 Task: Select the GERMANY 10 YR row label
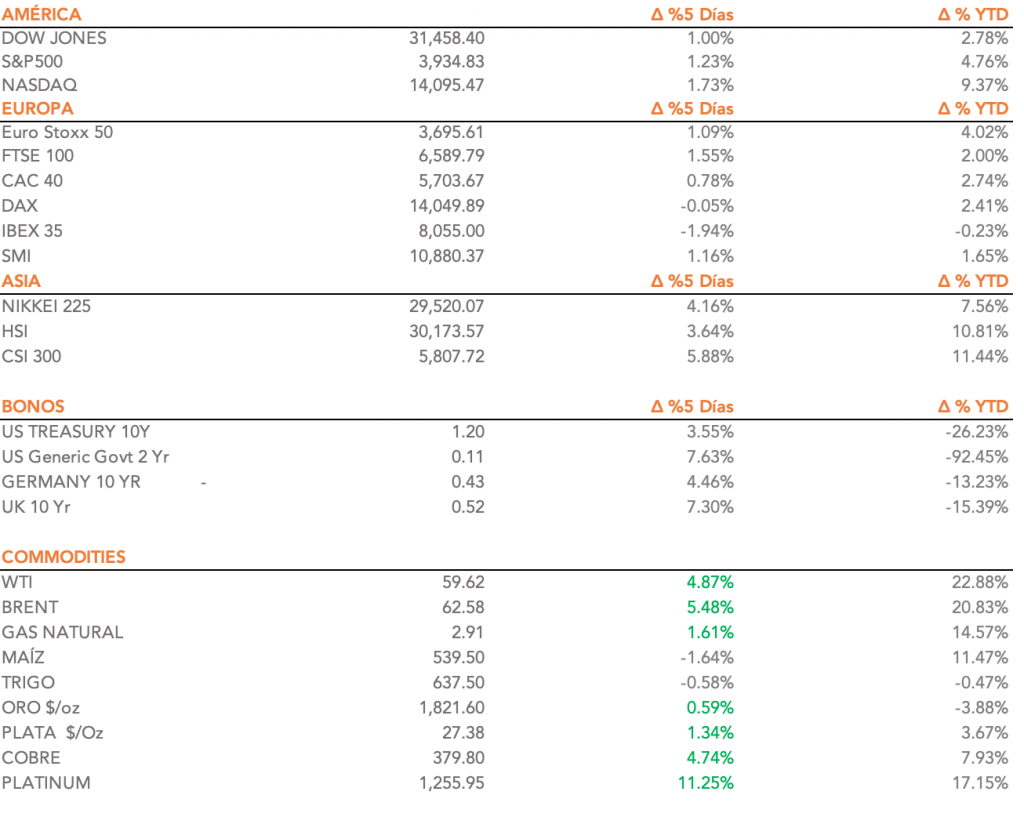(71, 482)
